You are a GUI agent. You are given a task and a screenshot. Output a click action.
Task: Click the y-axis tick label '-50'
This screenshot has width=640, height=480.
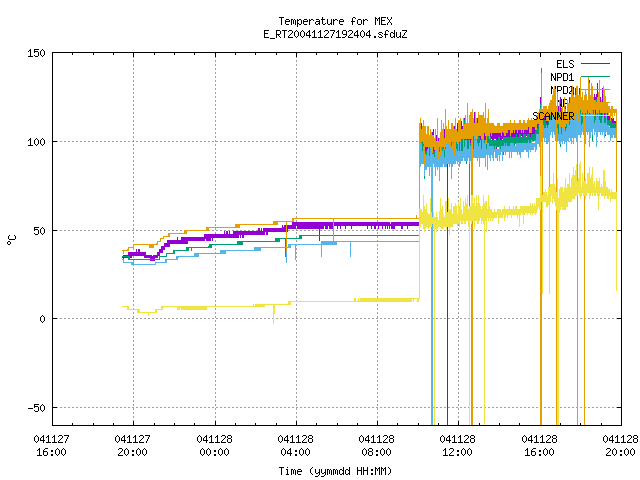click(36, 408)
